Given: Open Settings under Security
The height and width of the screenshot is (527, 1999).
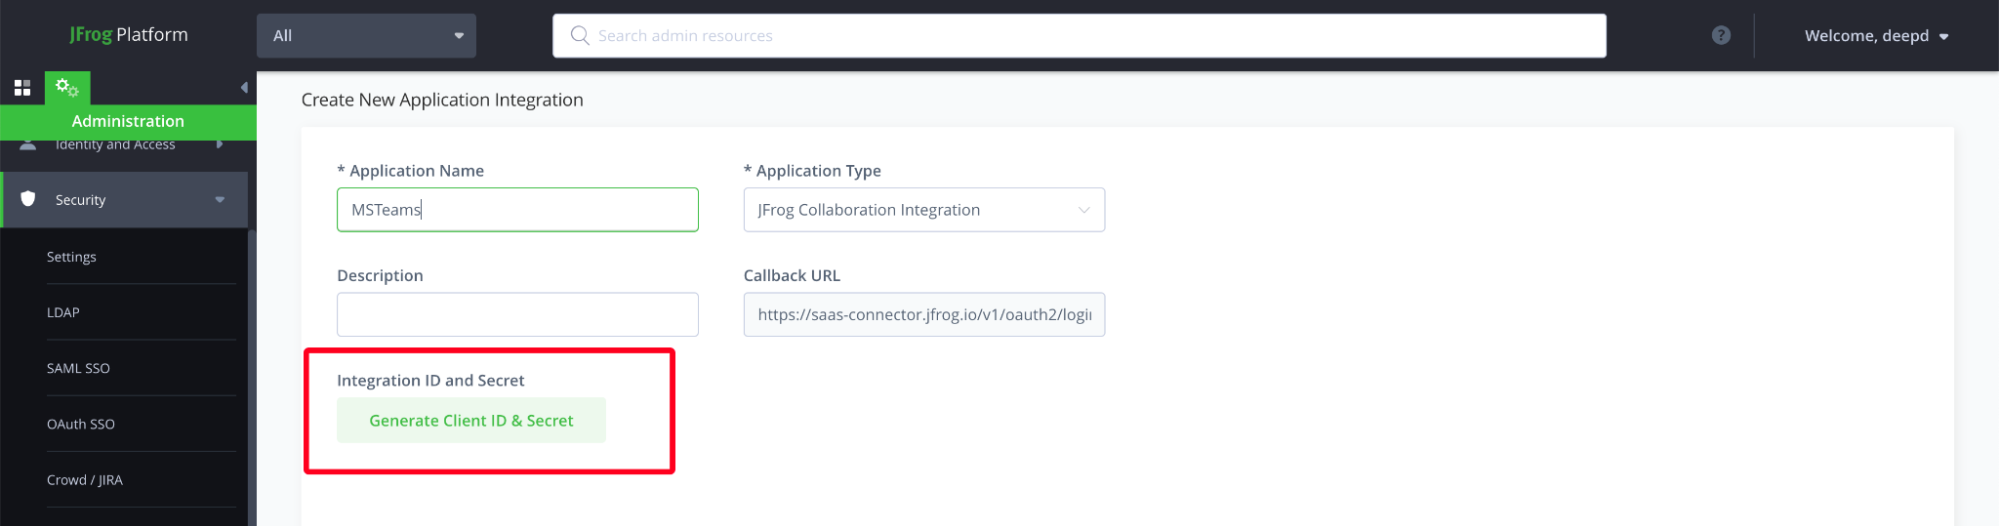Looking at the screenshot, I should pos(71,257).
